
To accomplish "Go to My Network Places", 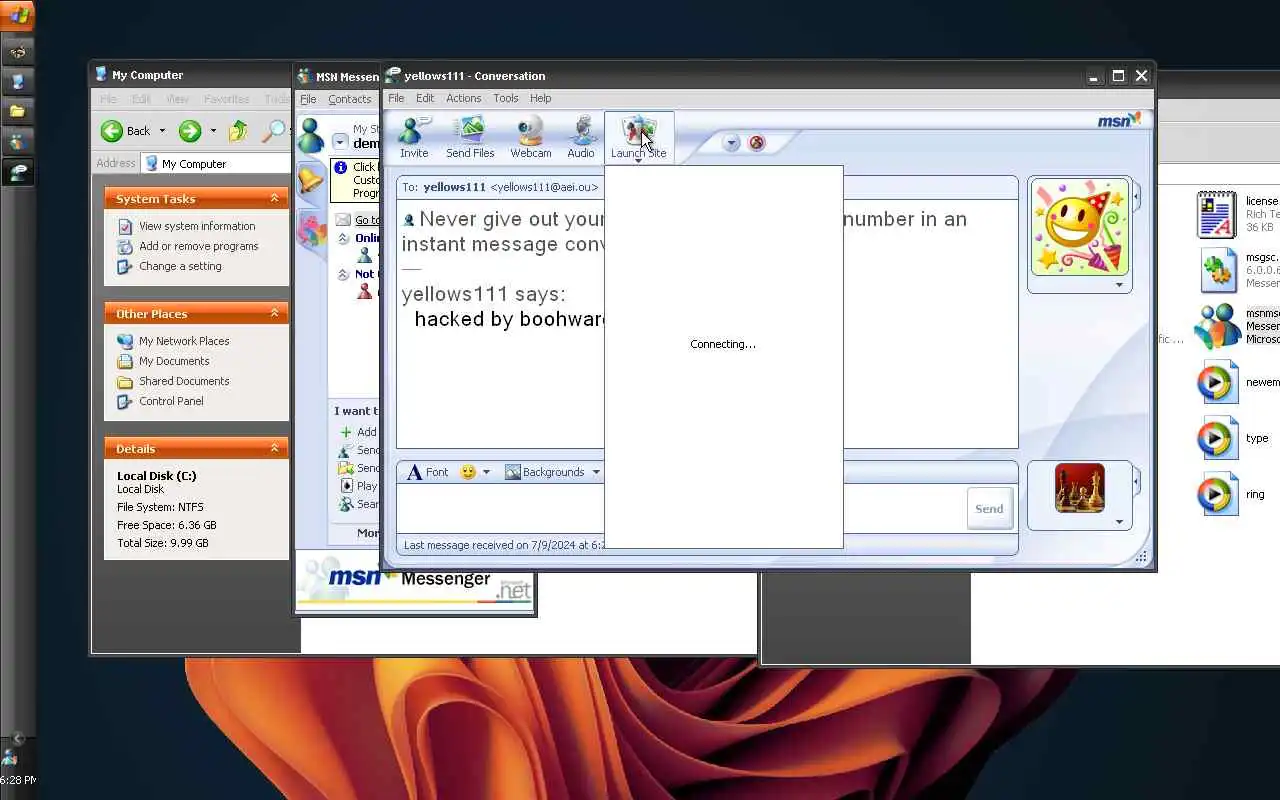I will [184, 341].
